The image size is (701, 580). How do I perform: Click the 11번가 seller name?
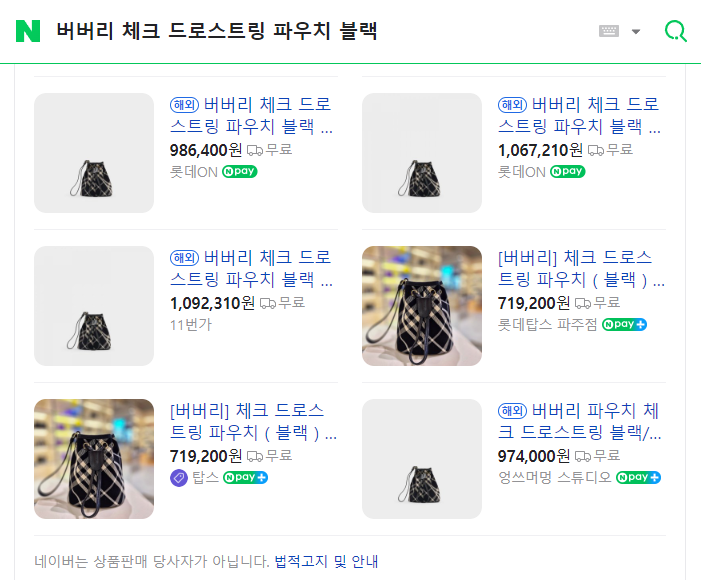coord(191,324)
